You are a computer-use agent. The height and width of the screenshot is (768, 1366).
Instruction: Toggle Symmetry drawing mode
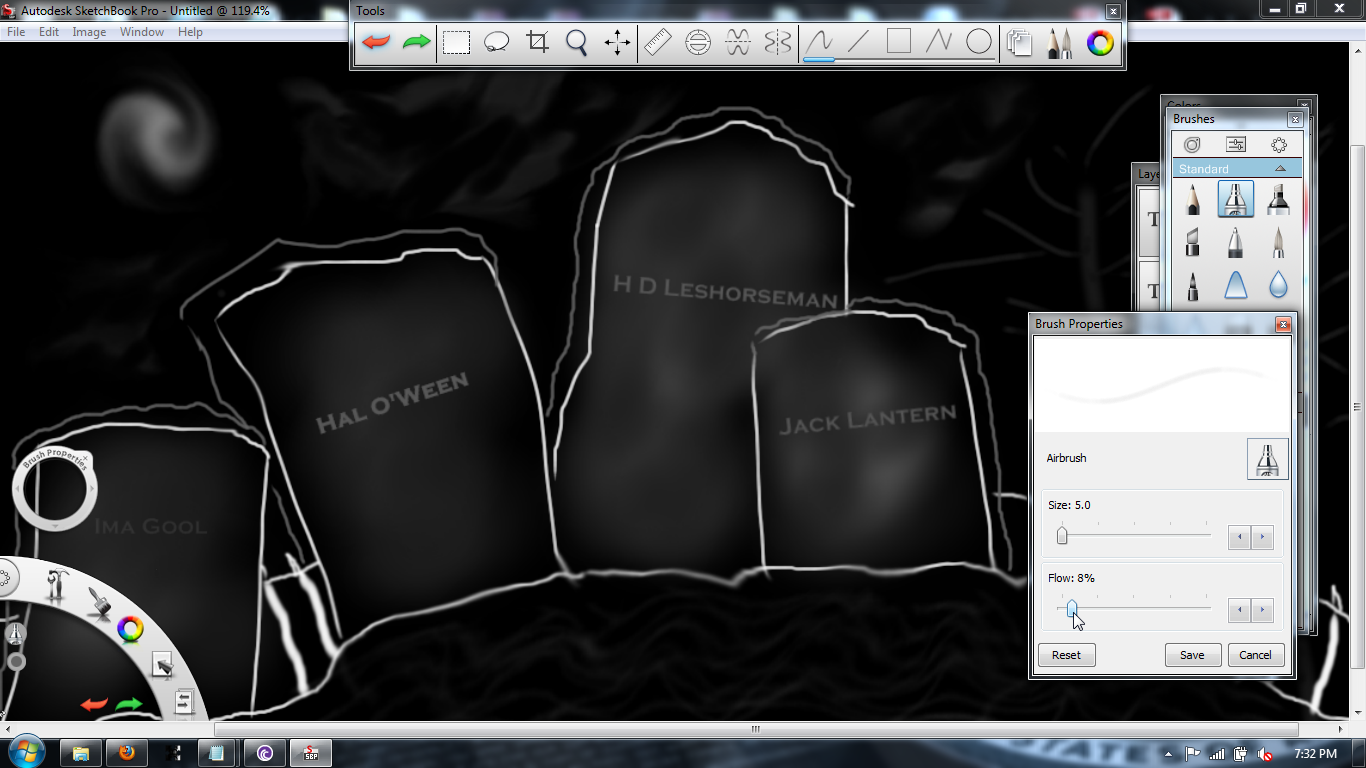point(778,42)
